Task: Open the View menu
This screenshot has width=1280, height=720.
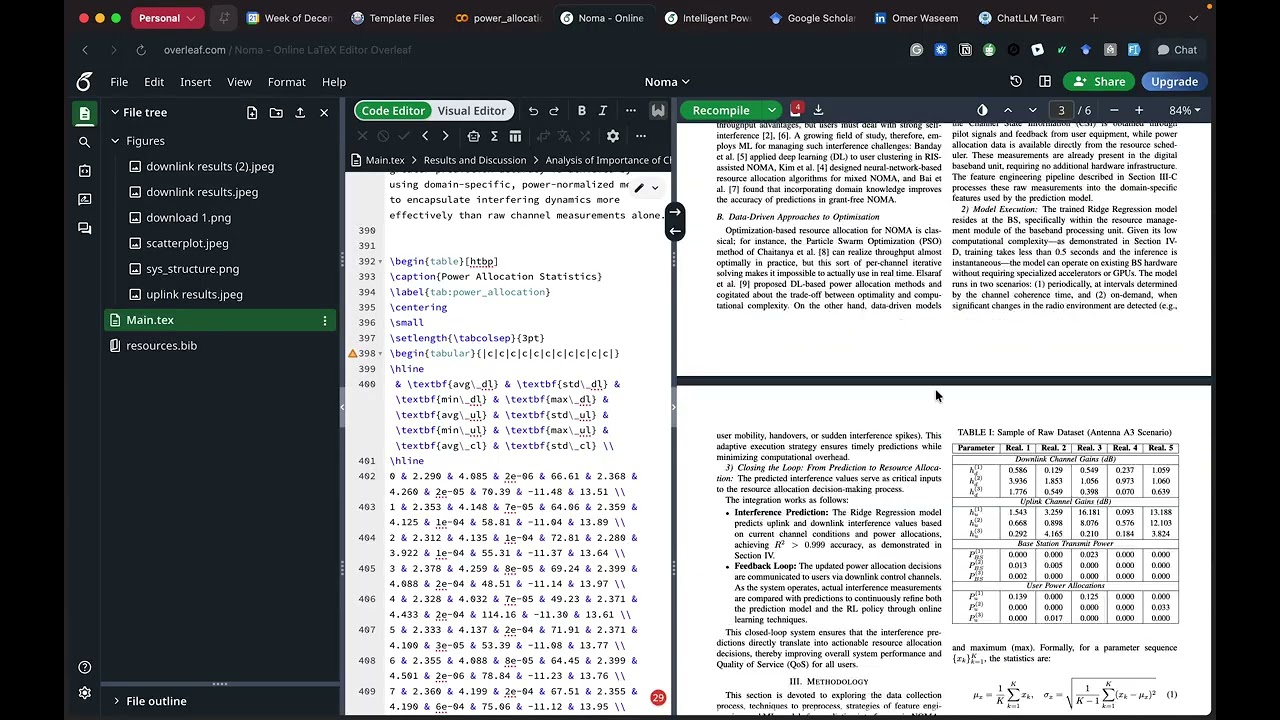Action: [239, 82]
